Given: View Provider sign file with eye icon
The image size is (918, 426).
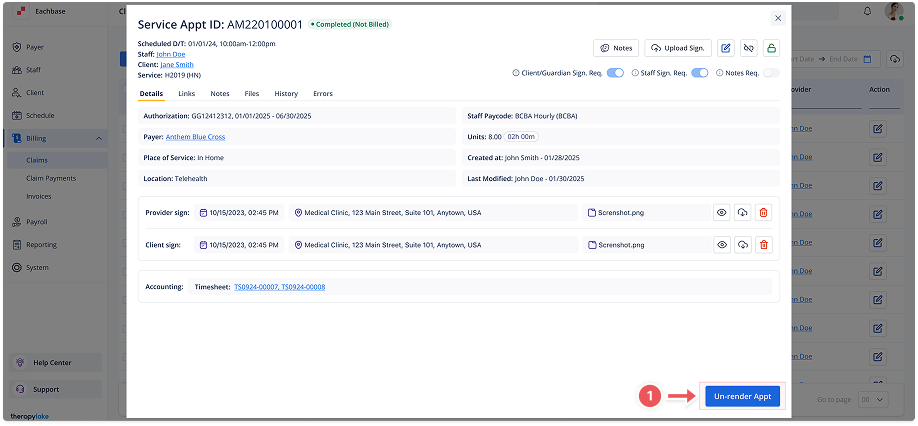Looking at the screenshot, I should [721, 213].
